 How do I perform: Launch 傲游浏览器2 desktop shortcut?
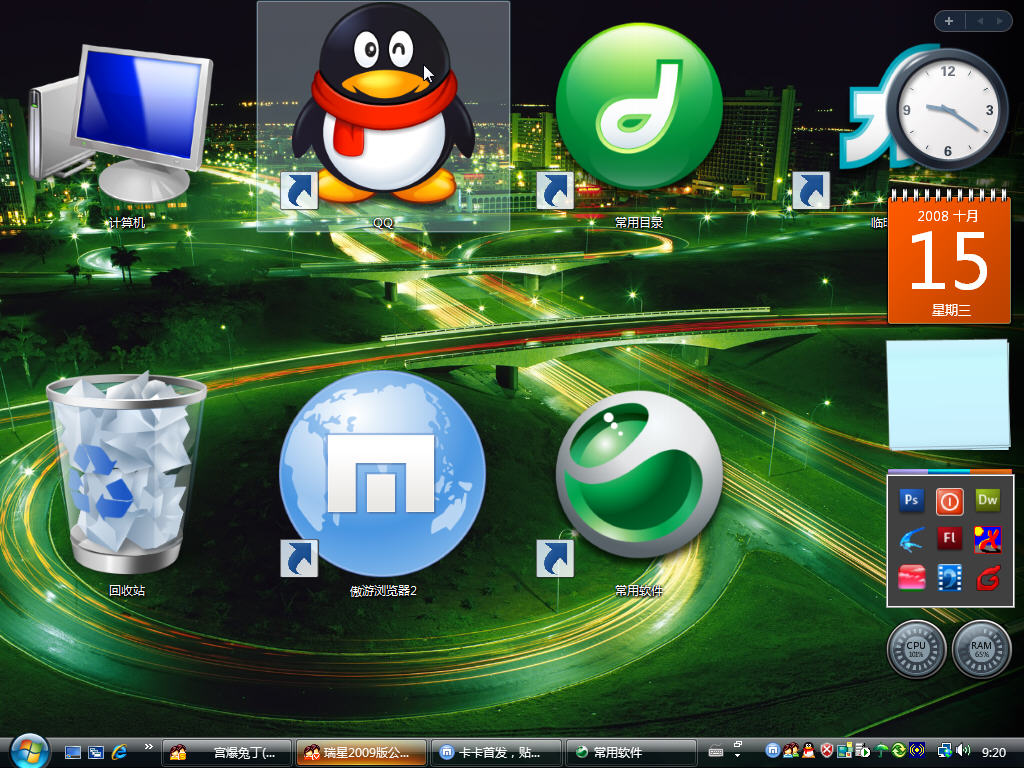[383, 483]
